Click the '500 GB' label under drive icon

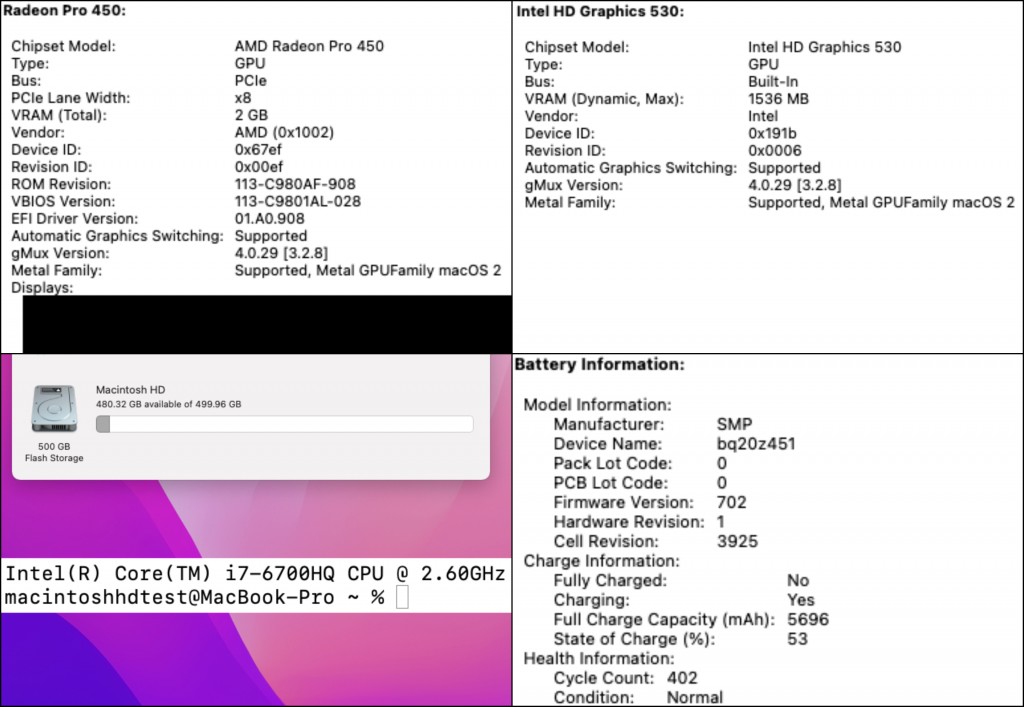(x=54, y=447)
